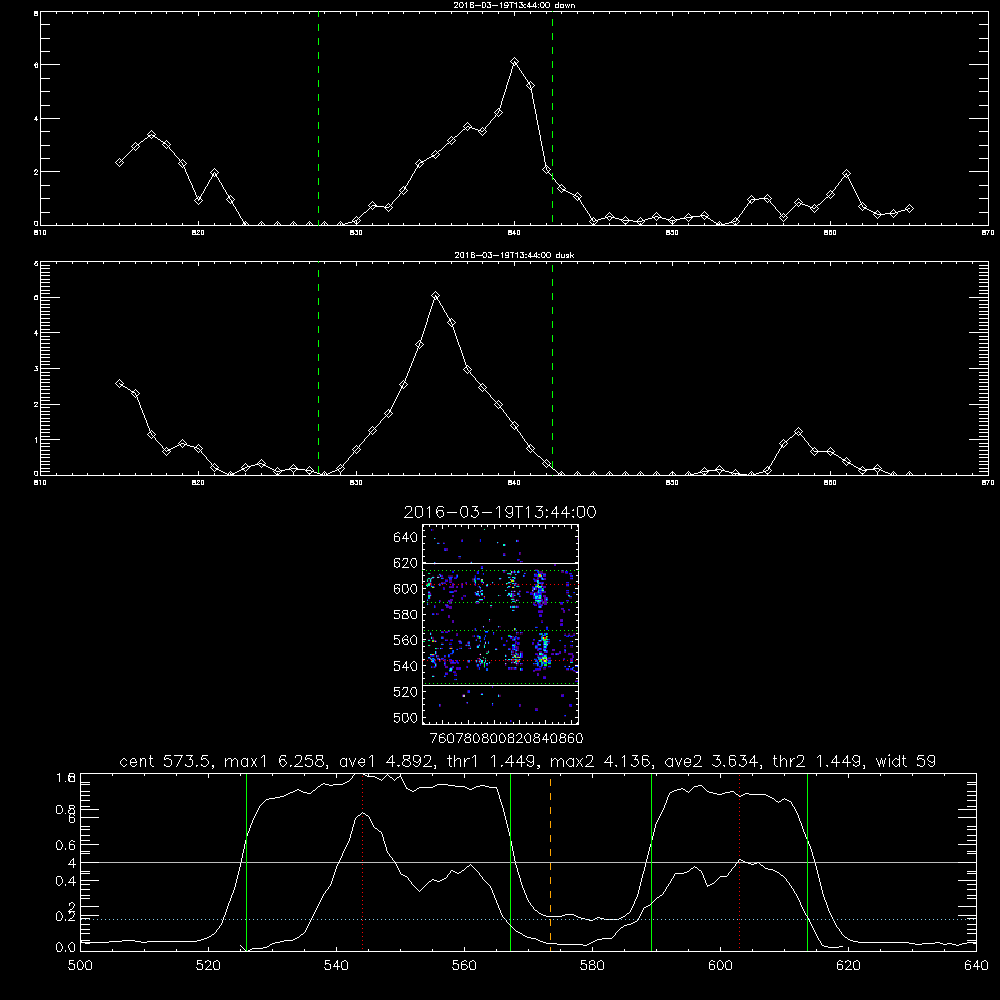The height and width of the screenshot is (1000, 1000).
Task: Click the green vertical line near 567 in bottom plot
Action: pyautogui.click(x=511, y=862)
